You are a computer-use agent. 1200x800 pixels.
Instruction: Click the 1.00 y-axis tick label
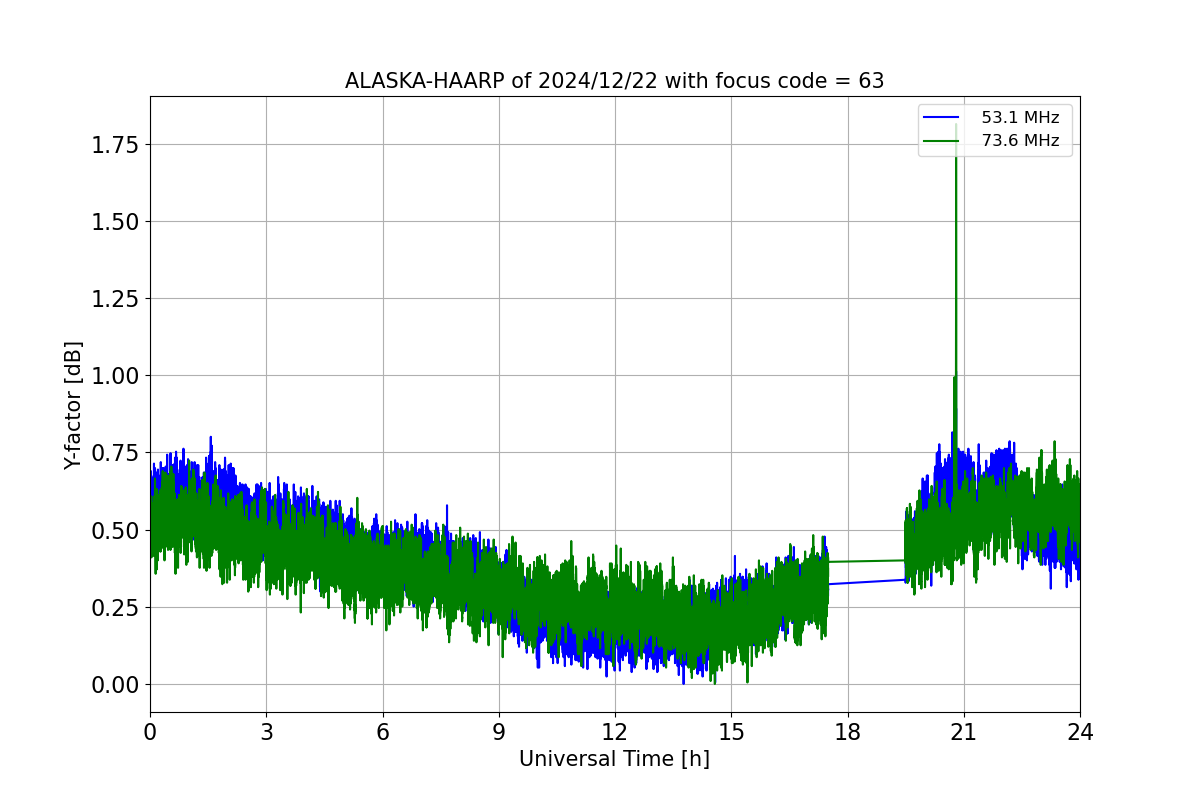(114, 376)
